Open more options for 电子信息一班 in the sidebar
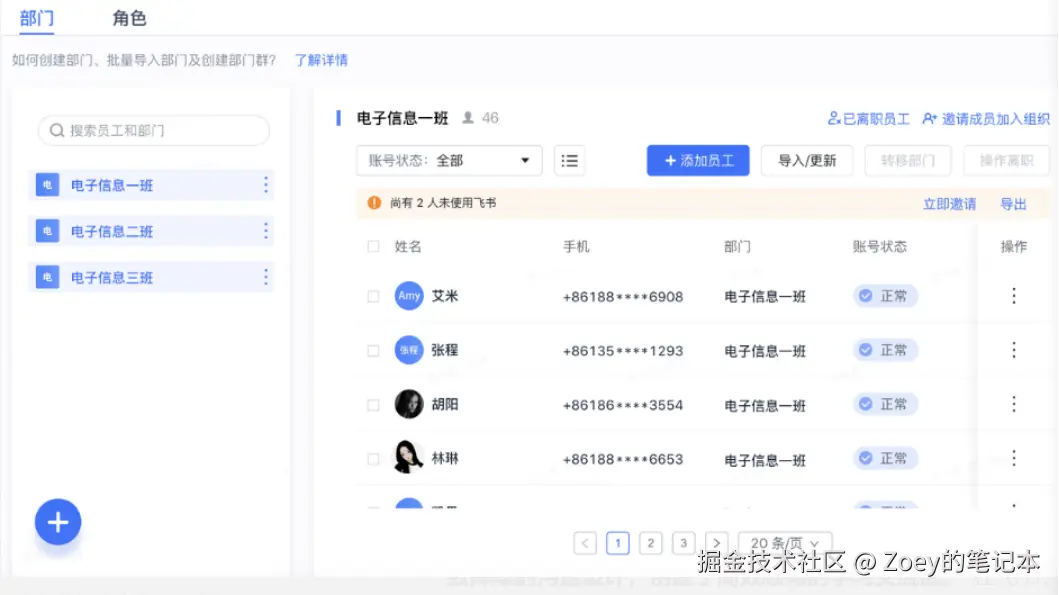This screenshot has width=1059, height=595. click(x=265, y=185)
